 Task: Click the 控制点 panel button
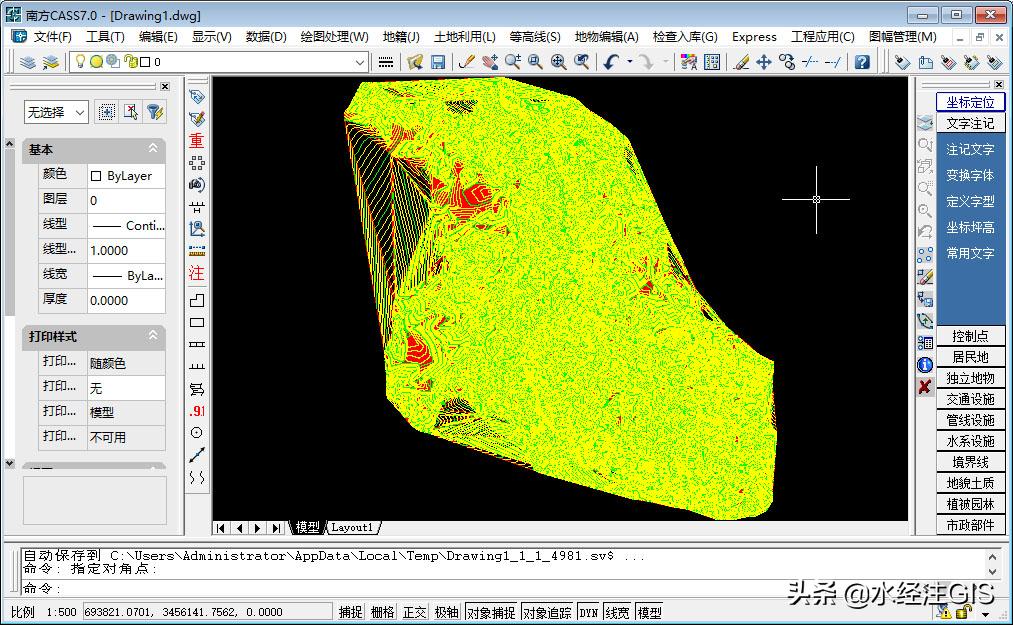pos(970,336)
